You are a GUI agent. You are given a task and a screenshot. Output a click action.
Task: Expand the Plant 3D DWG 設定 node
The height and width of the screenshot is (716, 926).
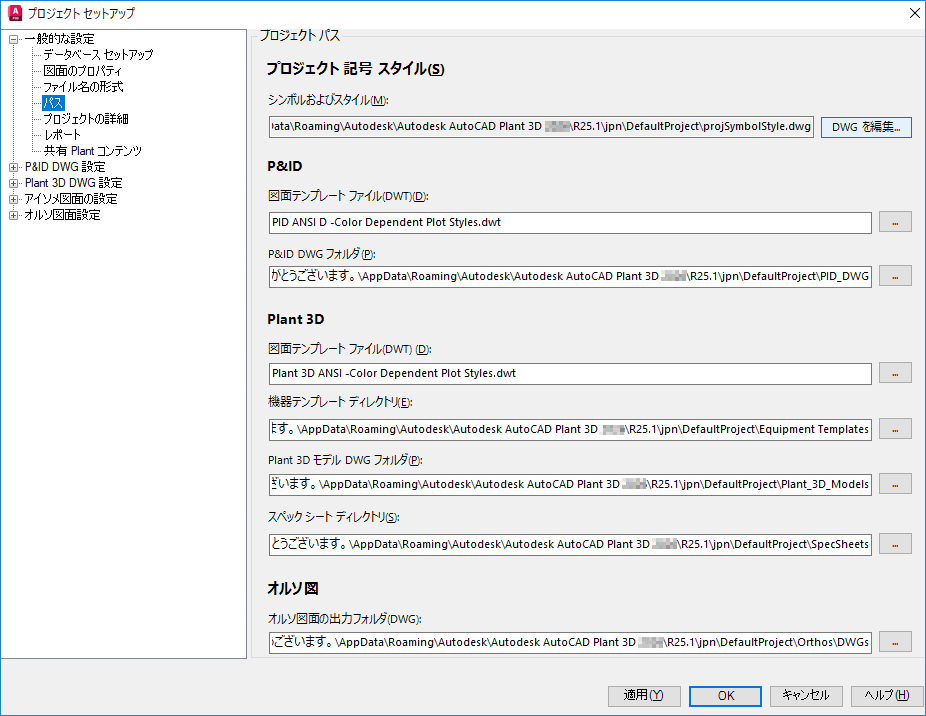click(x=13, y=183)
